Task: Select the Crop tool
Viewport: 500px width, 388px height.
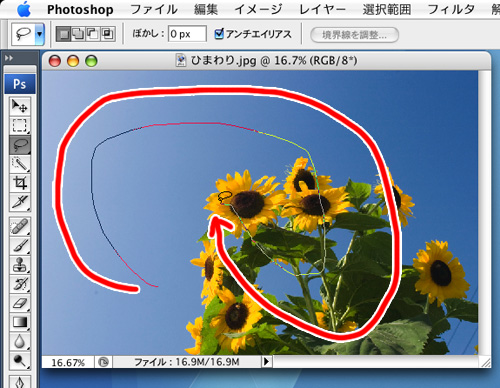Action: coord(20,183)
